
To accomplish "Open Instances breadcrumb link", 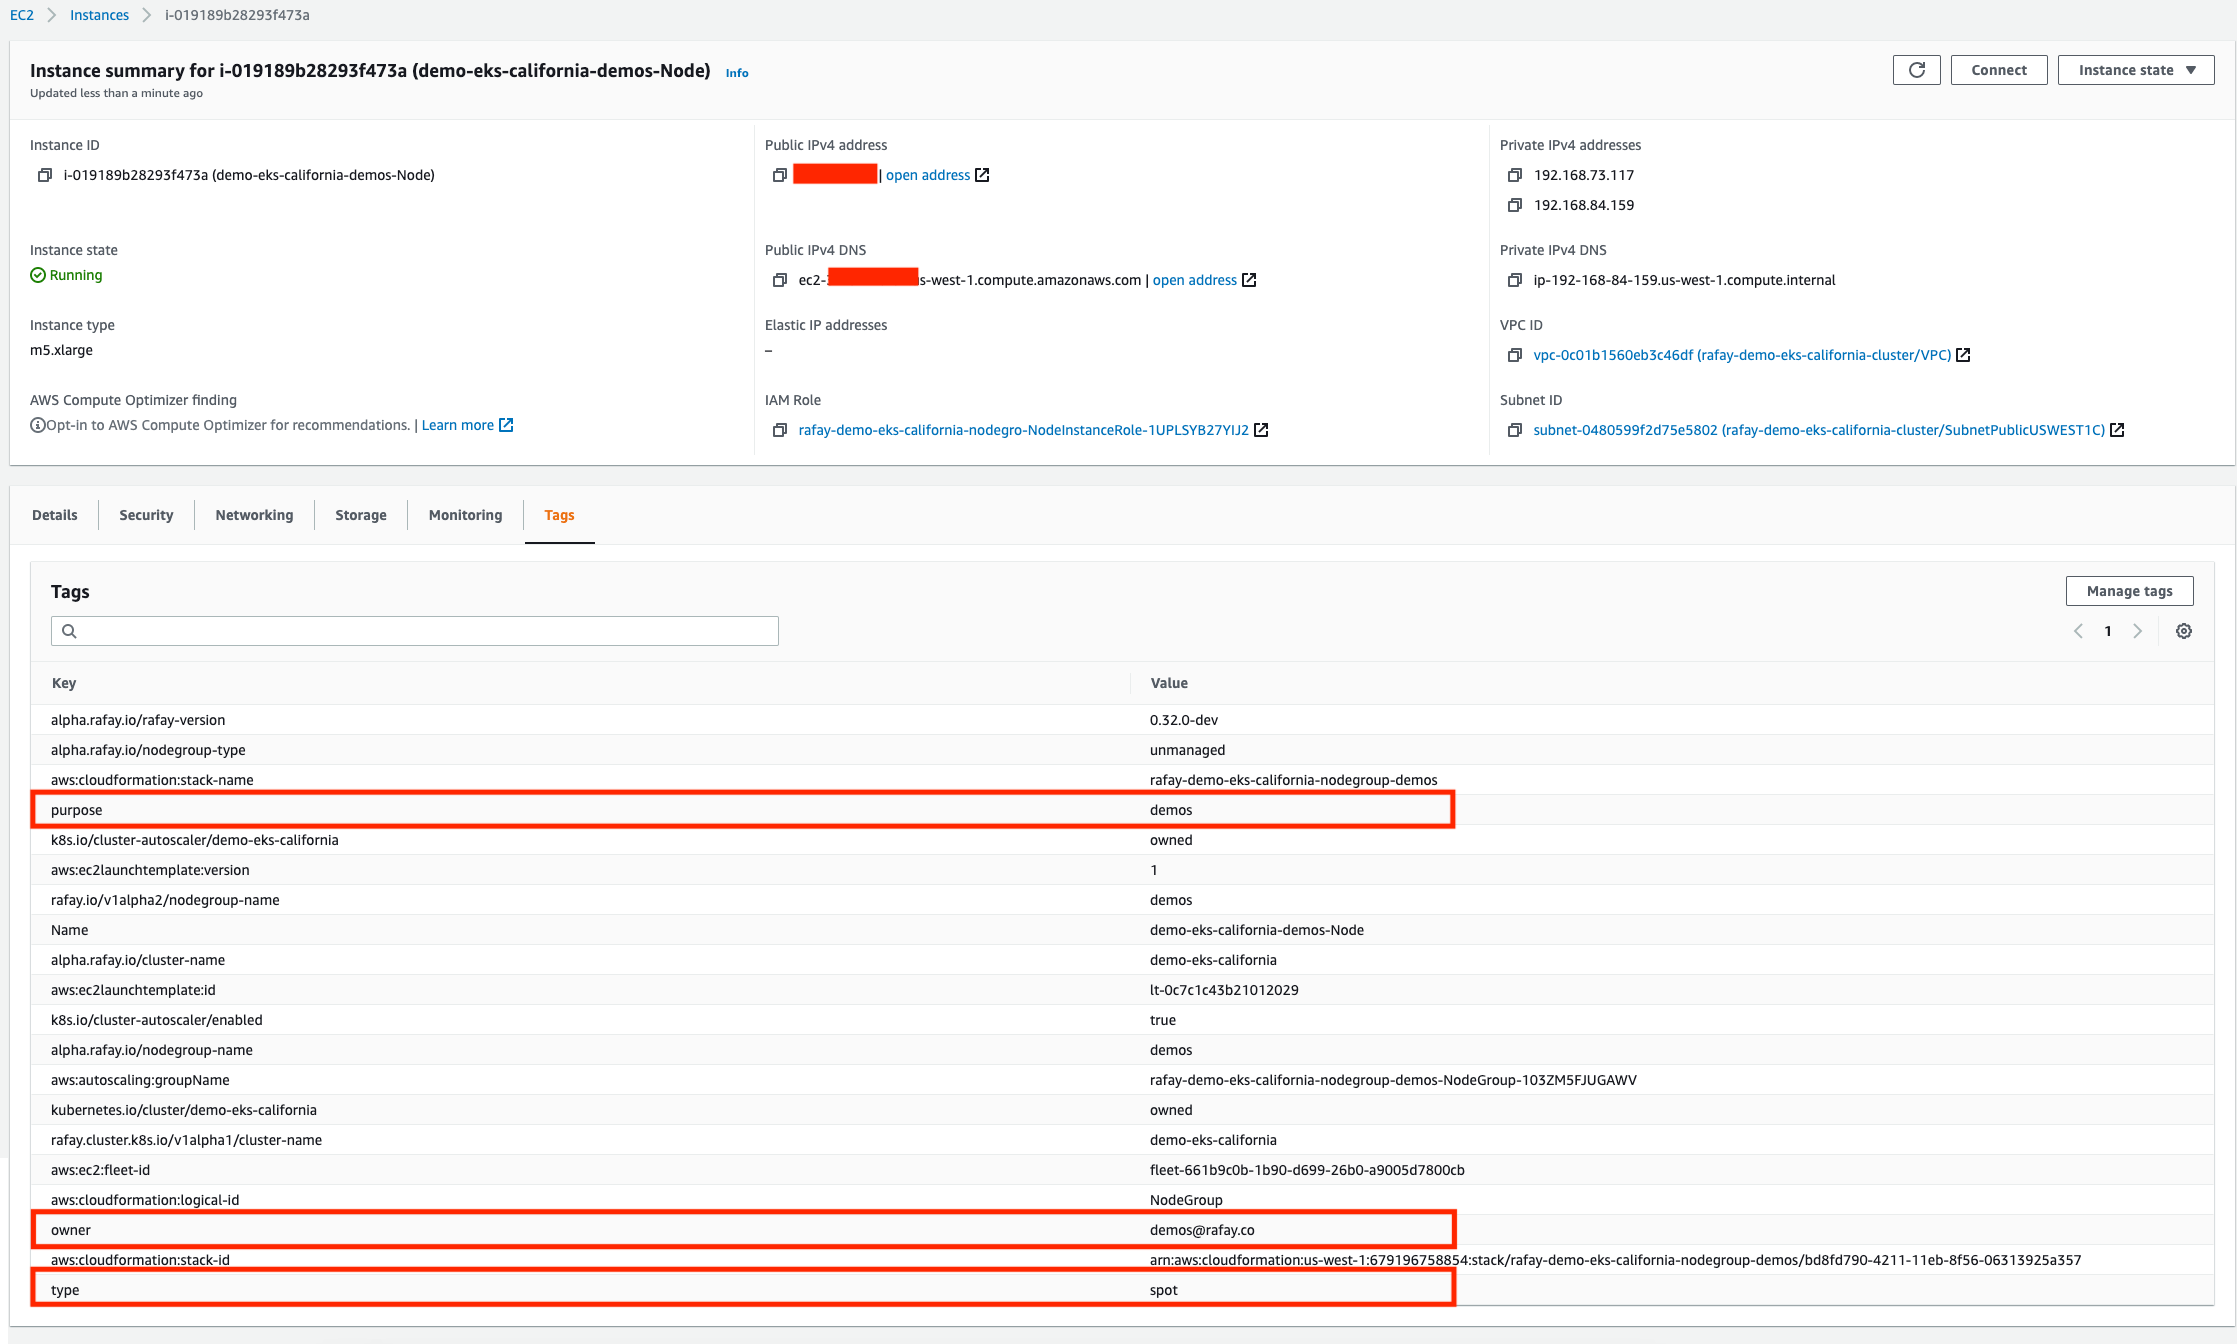I will pos(99,15).
